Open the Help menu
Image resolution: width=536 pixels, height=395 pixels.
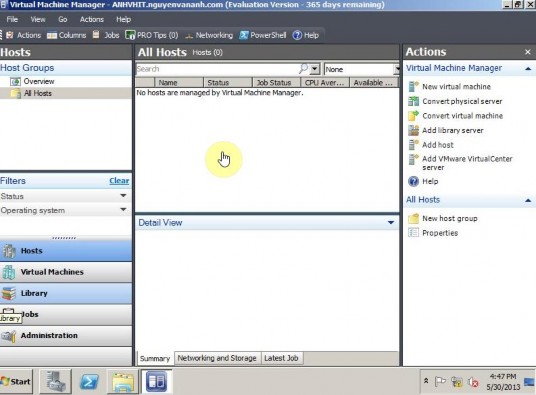[x=123, y=19]
